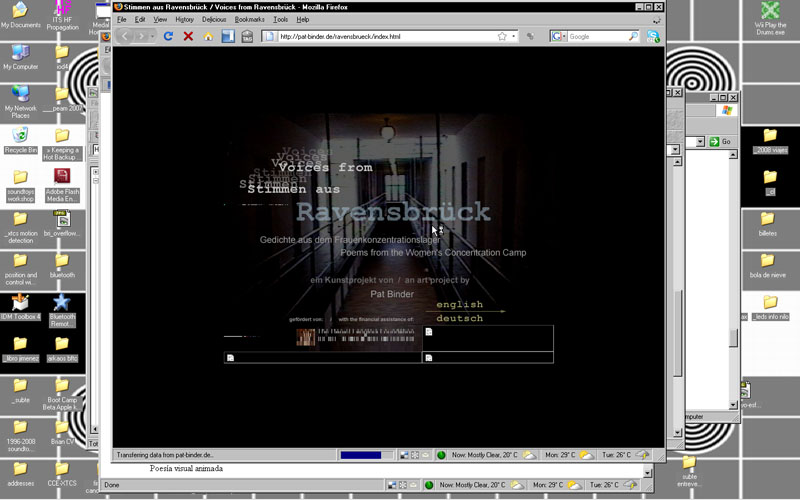Screen dimensions: 800x500
Task: Click the search magnifier icon
Action: [x=633, y=36]
